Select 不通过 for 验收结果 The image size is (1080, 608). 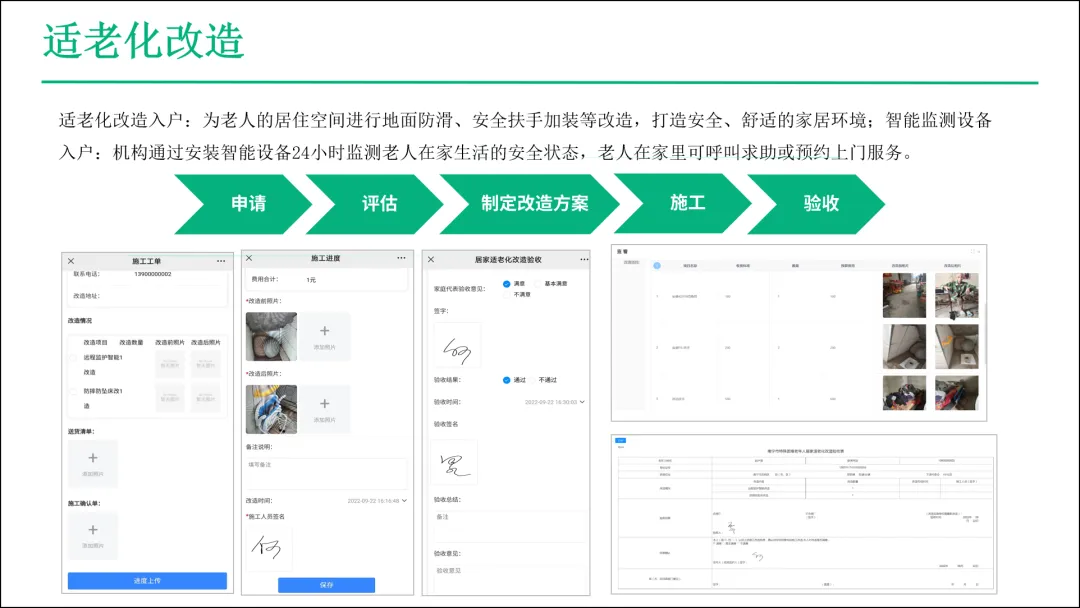(x=532, y=380)
